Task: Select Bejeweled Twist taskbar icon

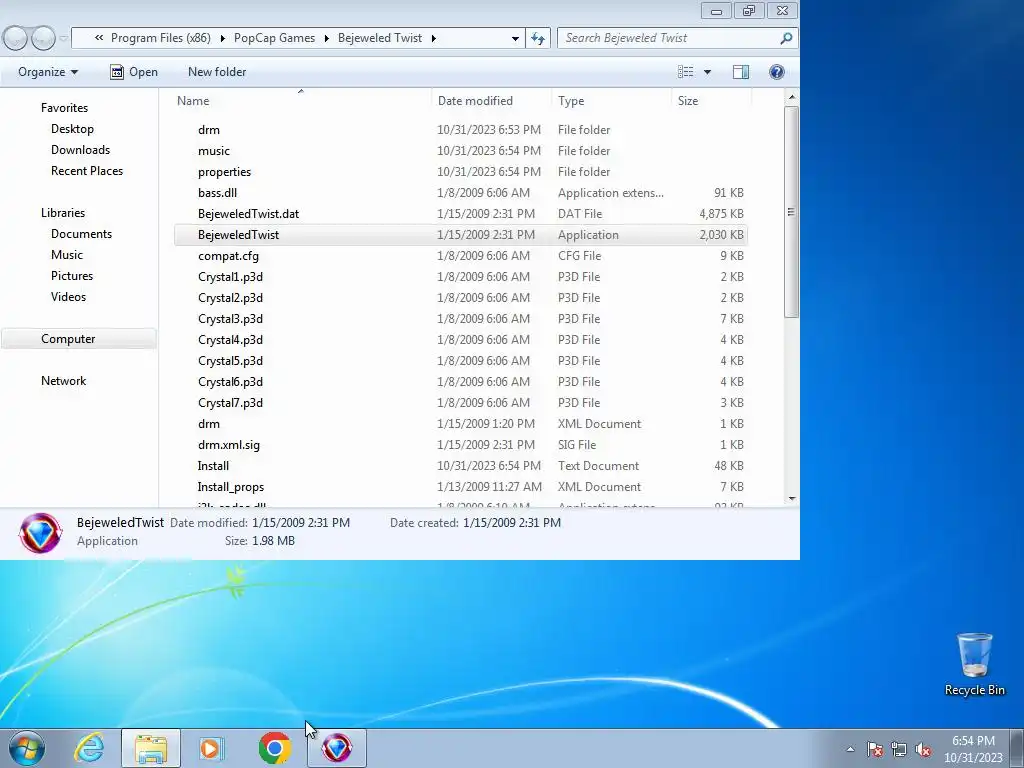Action: [x=336, y=748]
